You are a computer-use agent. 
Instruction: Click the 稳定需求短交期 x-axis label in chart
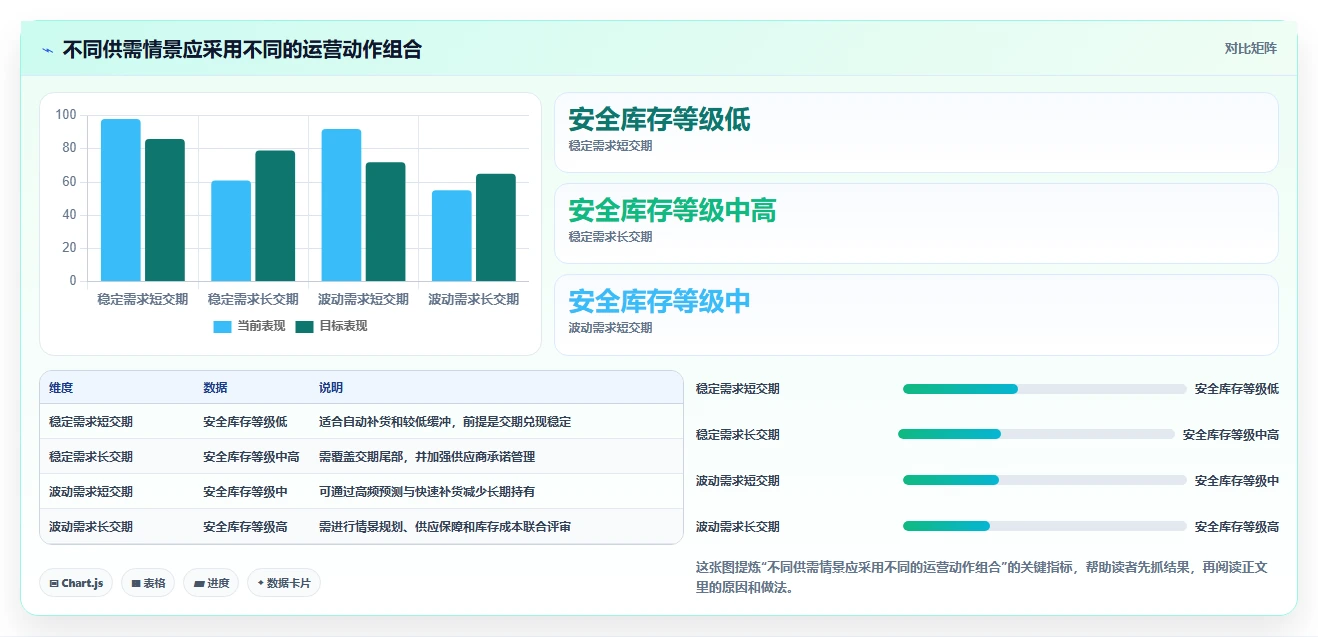143,299
